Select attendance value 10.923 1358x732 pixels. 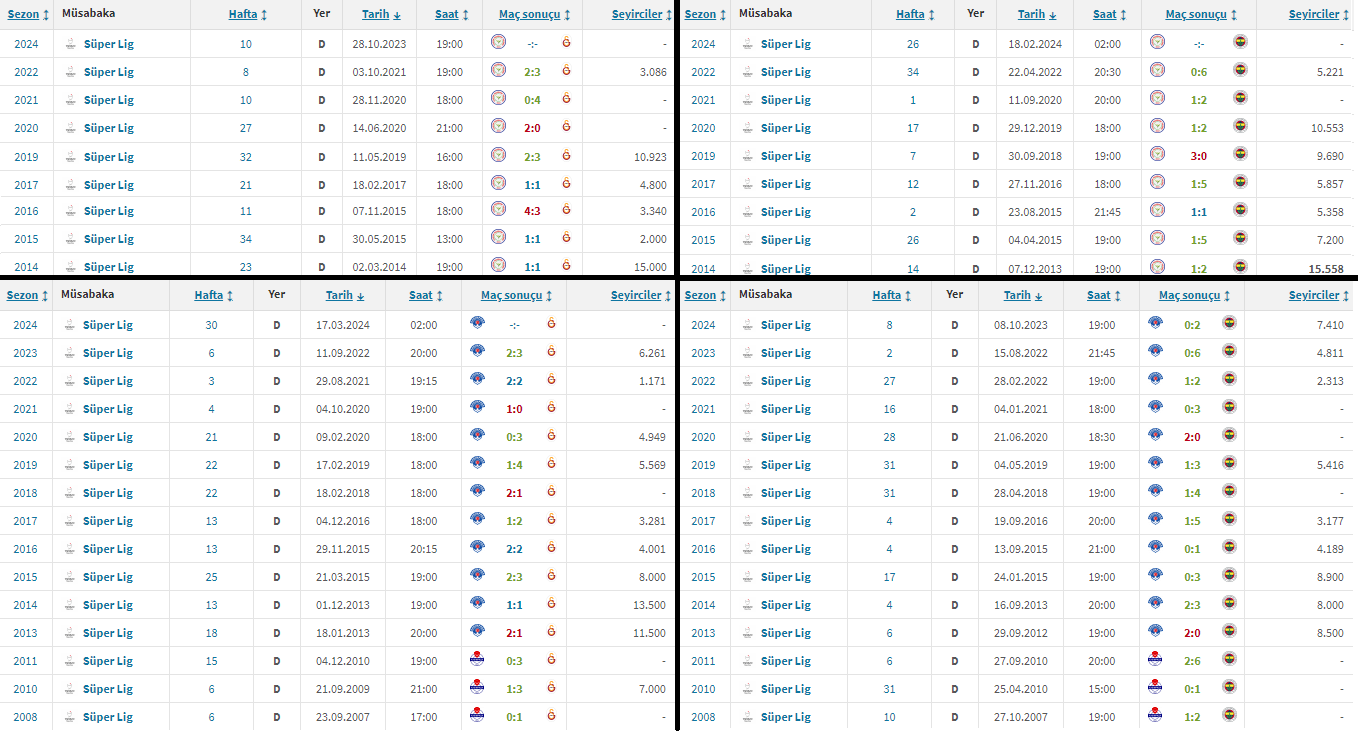tap(650, 157)
